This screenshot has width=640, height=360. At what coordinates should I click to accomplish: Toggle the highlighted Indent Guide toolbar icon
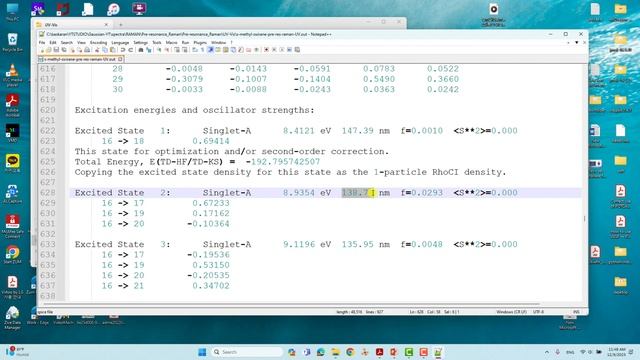211,50
